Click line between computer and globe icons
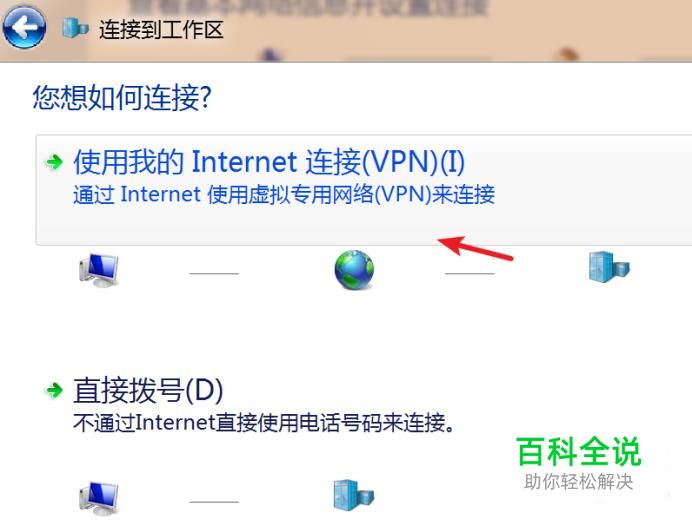 (x=214, y=274)
